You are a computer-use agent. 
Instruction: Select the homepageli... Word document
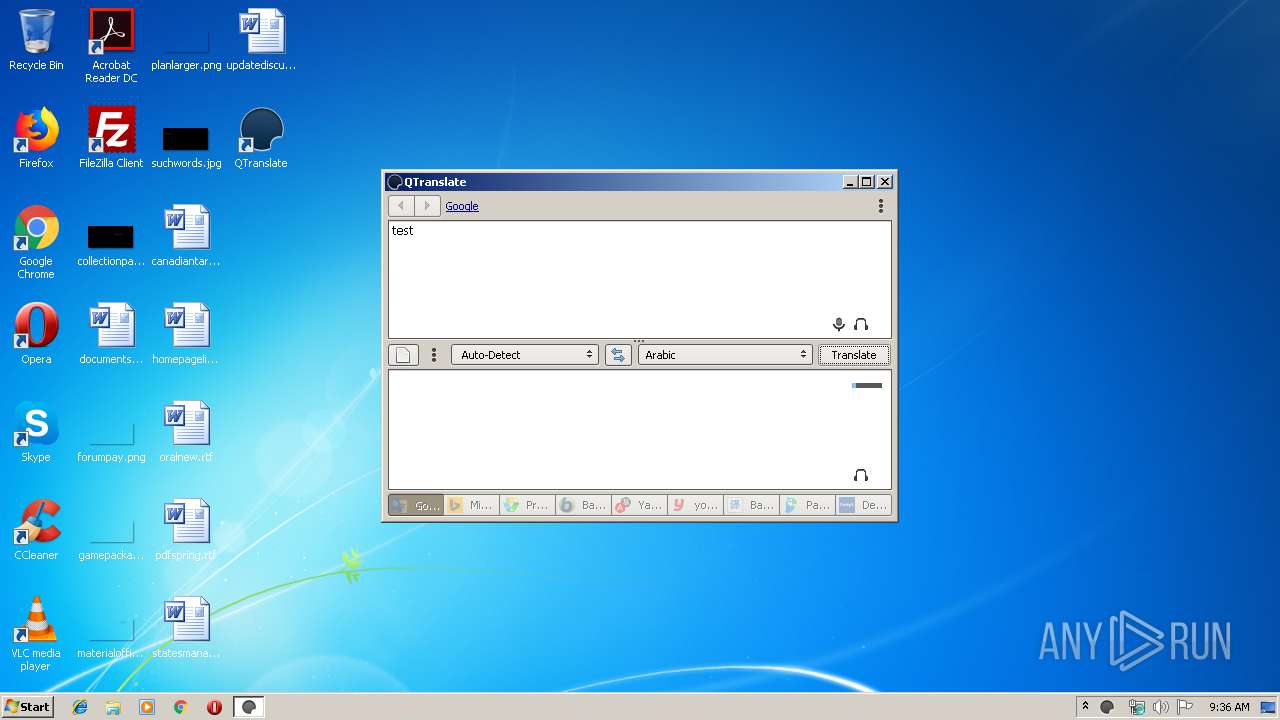pos(186,334)
